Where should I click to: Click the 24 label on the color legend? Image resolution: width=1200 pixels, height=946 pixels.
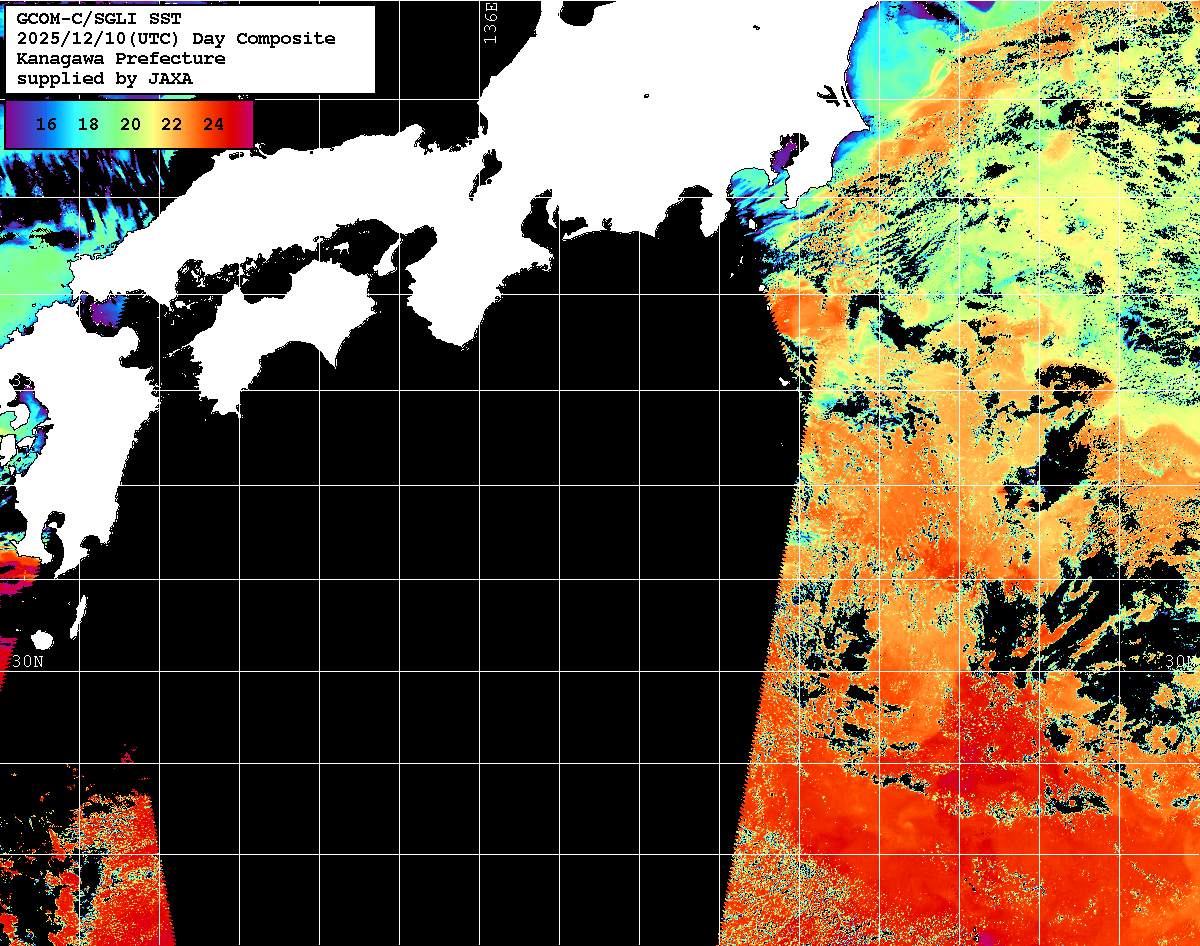coord(213,125)
